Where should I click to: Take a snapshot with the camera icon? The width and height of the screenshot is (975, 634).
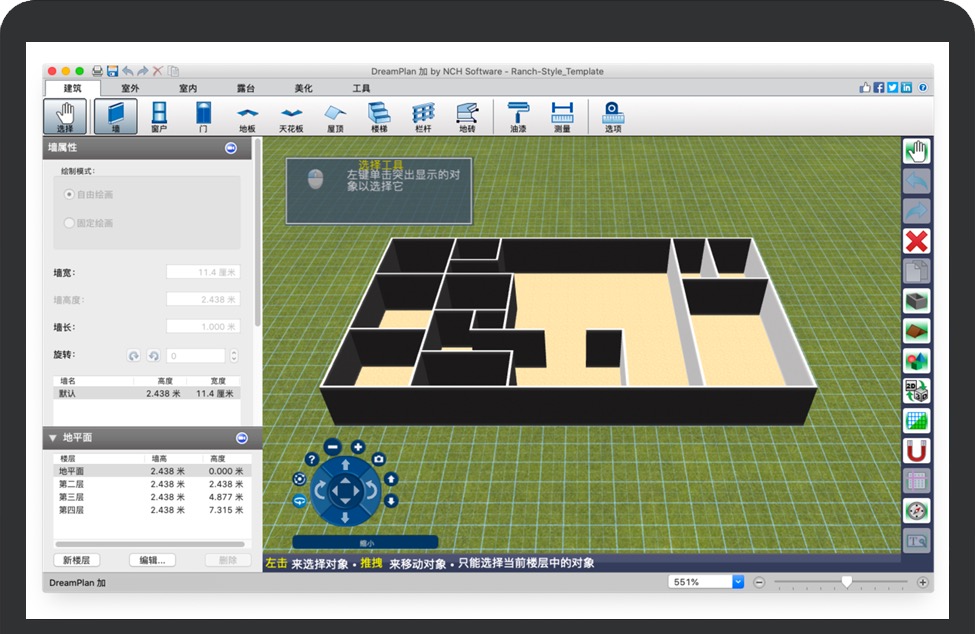click(x=379, y=458)
